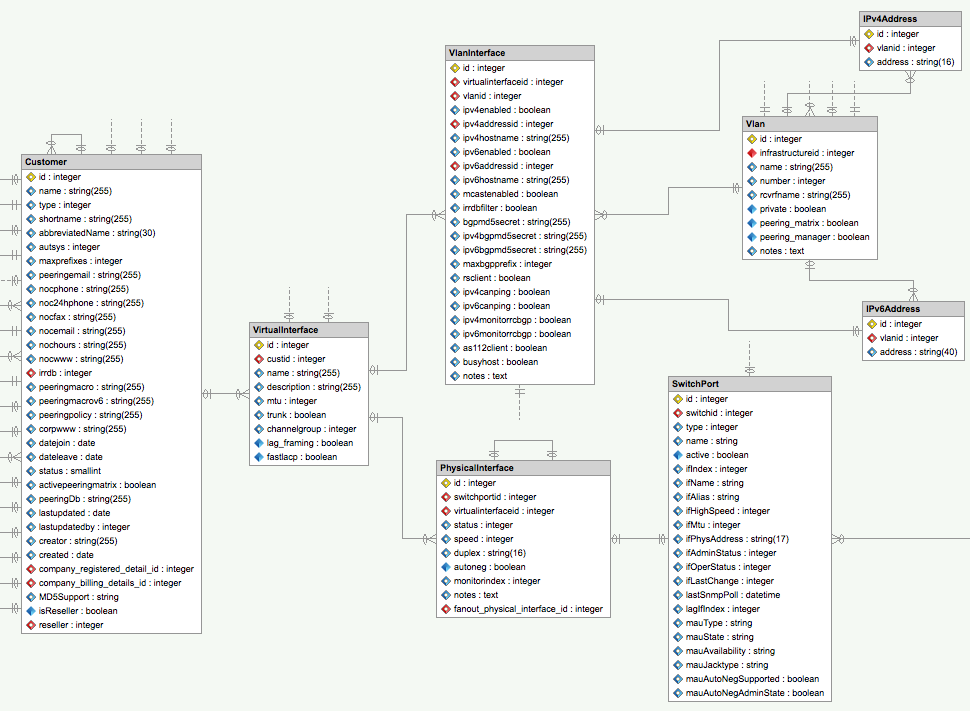Click the field 'busyhost : boolean'

[500, 363]
